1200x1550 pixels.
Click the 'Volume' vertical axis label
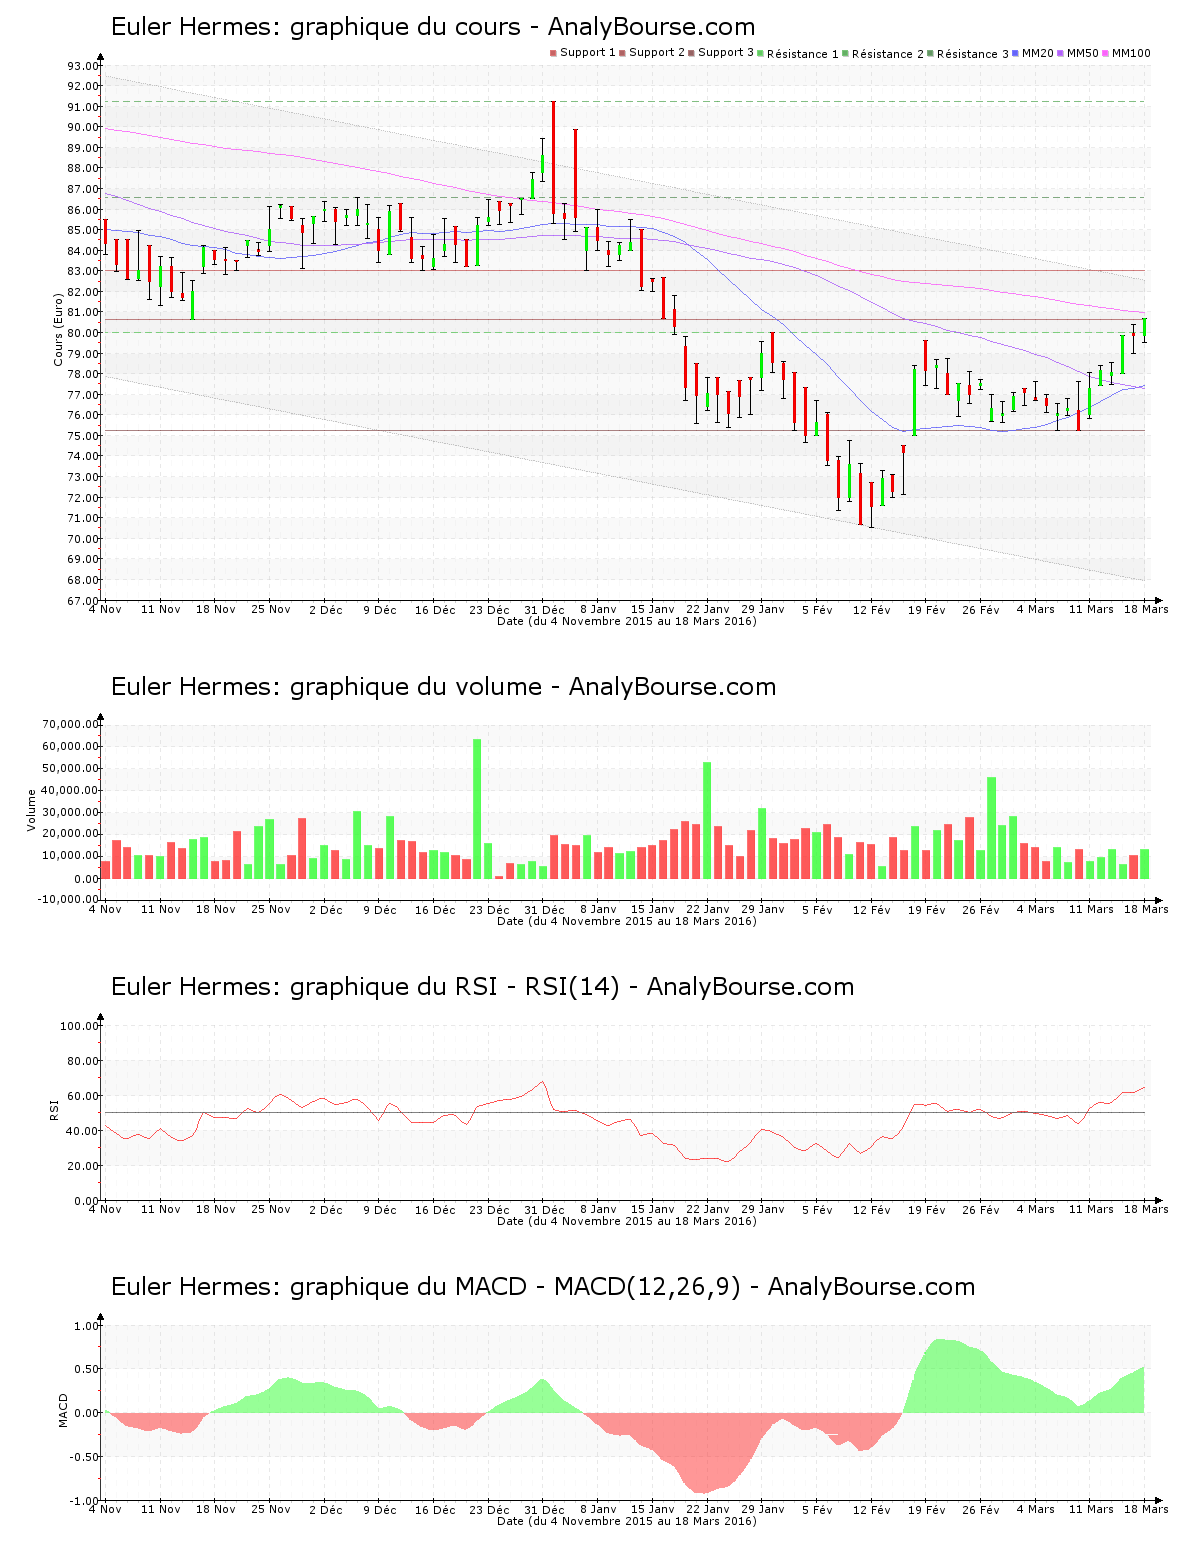[x=31, y=810]
